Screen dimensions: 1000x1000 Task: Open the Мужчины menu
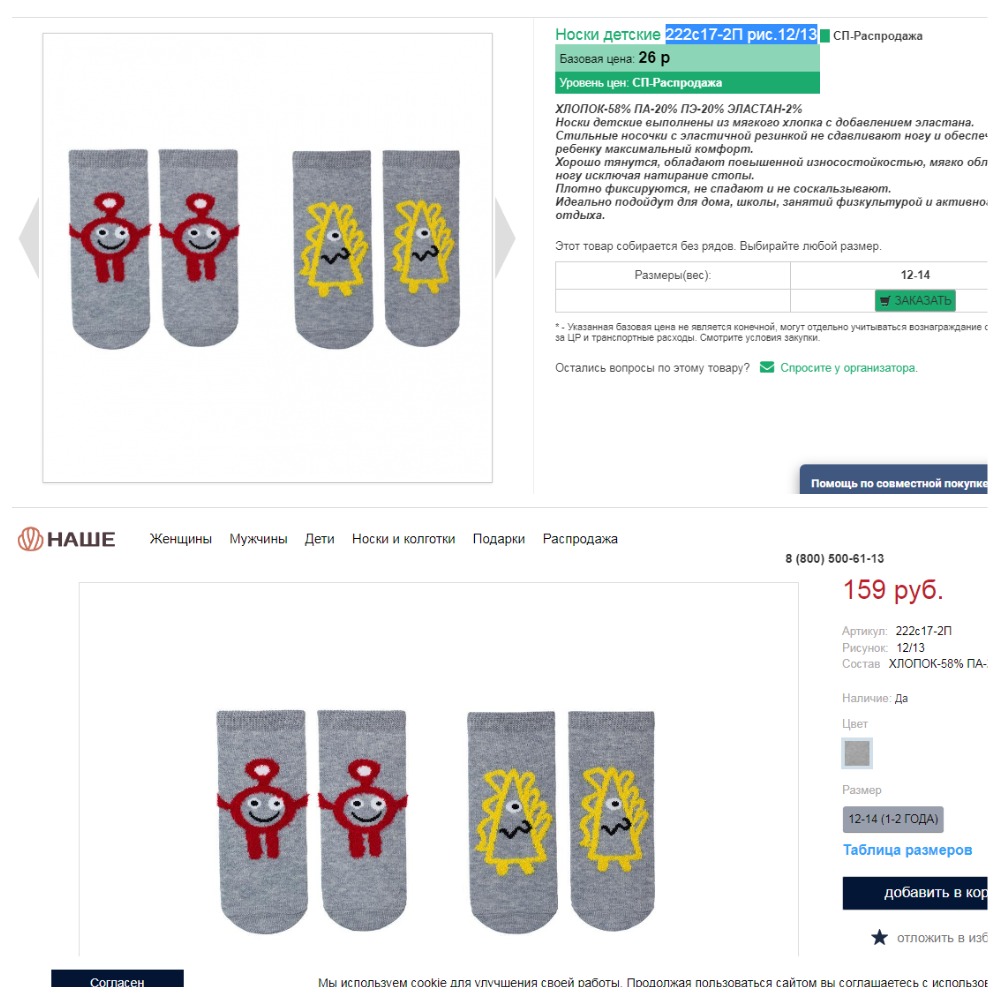click(x=258, y=539)
